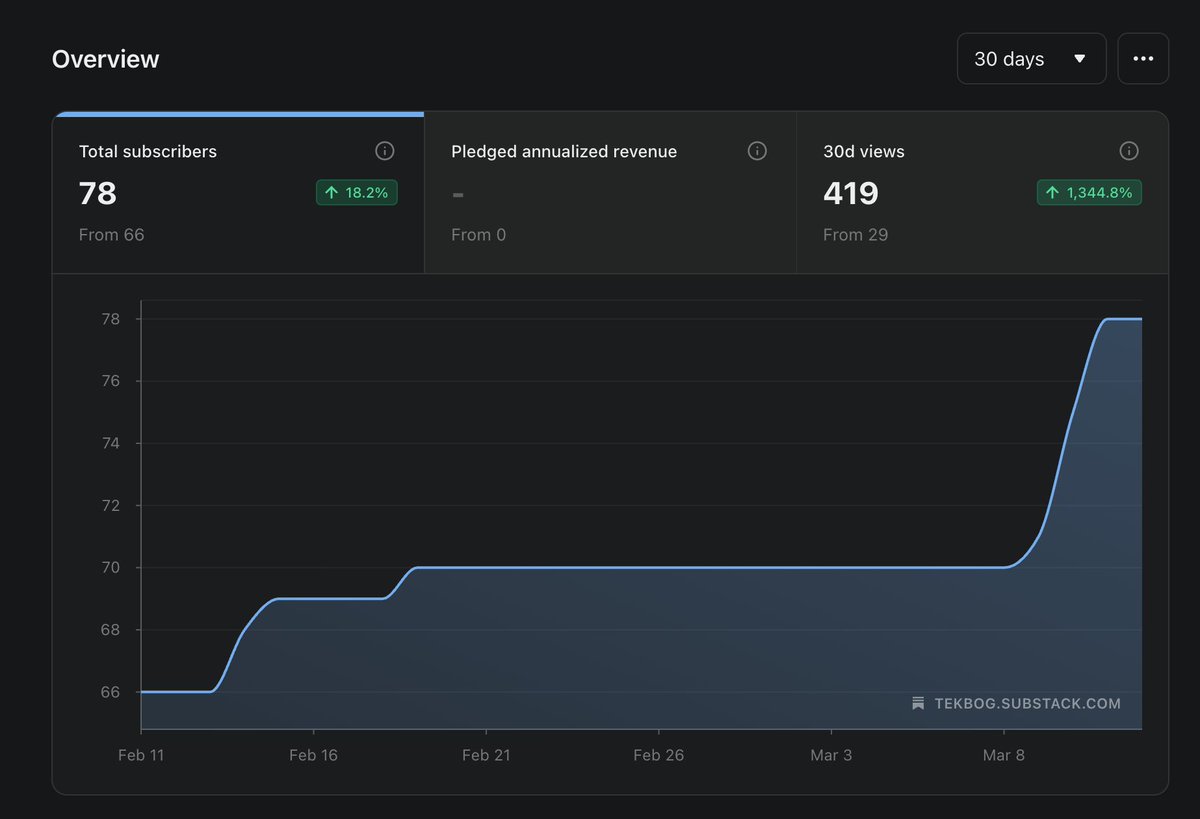Click the Feb 26 x-axis label

pyautogui.click(x=659, y=755)
